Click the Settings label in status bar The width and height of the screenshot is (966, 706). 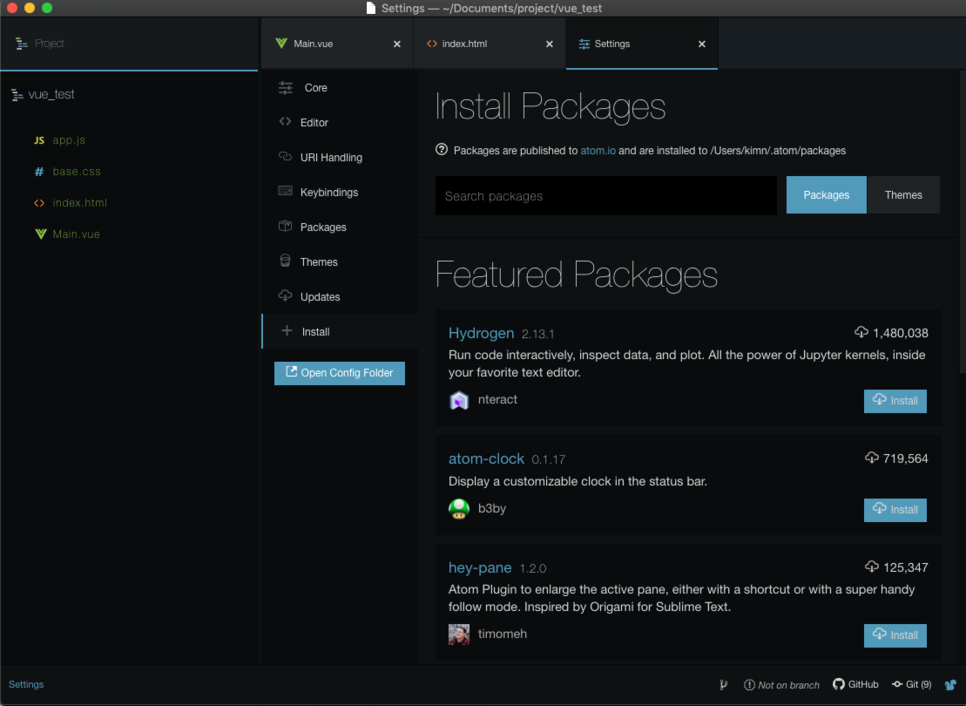(26, 684)
